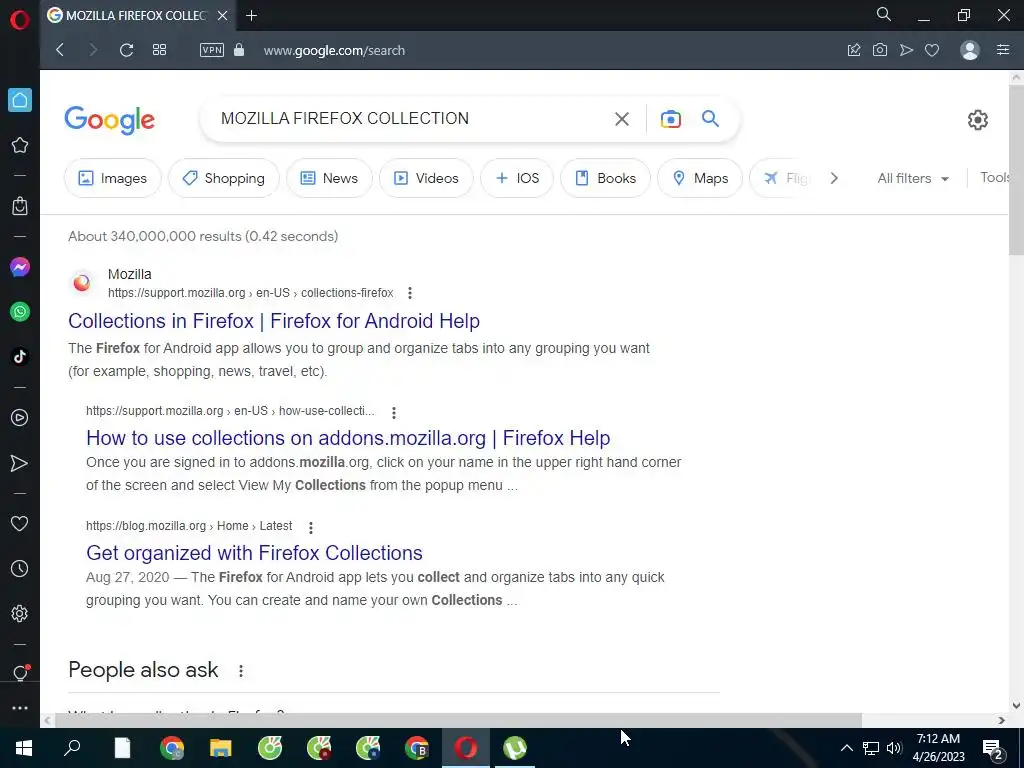Go to the Google logo homepage
The width and height of the screenshot is (1024, 768).
[x=110, y=120]
